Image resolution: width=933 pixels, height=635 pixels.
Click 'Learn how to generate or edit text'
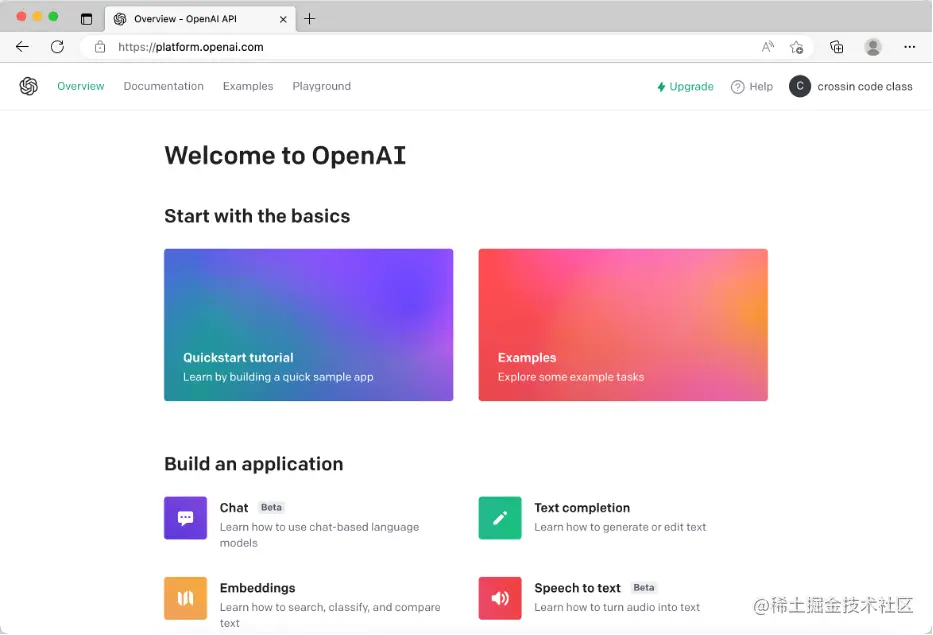click(620, 527)
